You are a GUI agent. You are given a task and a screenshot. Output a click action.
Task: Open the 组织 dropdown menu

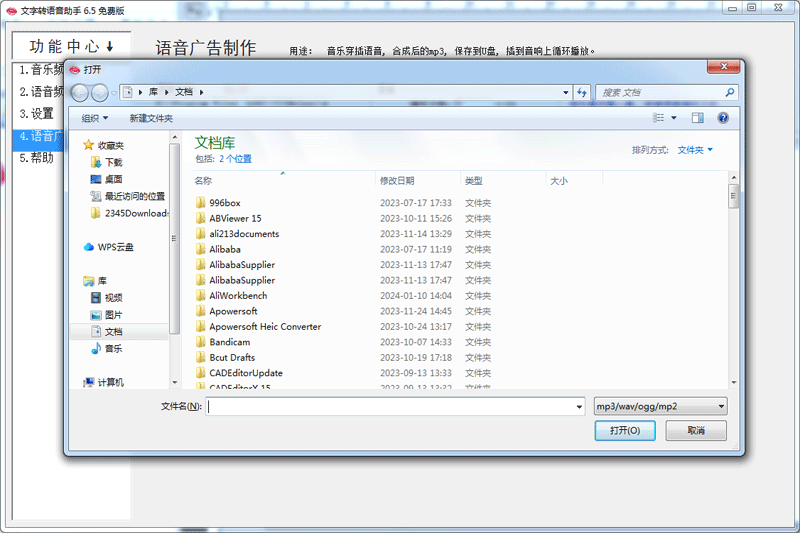pyautogui.click(x=95, y=118)
